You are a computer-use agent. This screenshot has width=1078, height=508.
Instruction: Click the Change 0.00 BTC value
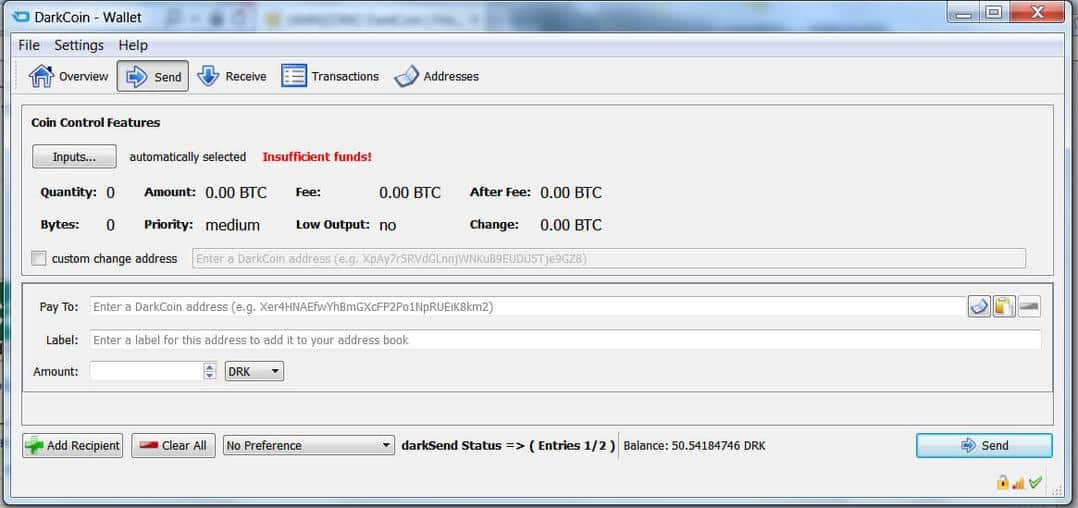[x=571, y=225]
